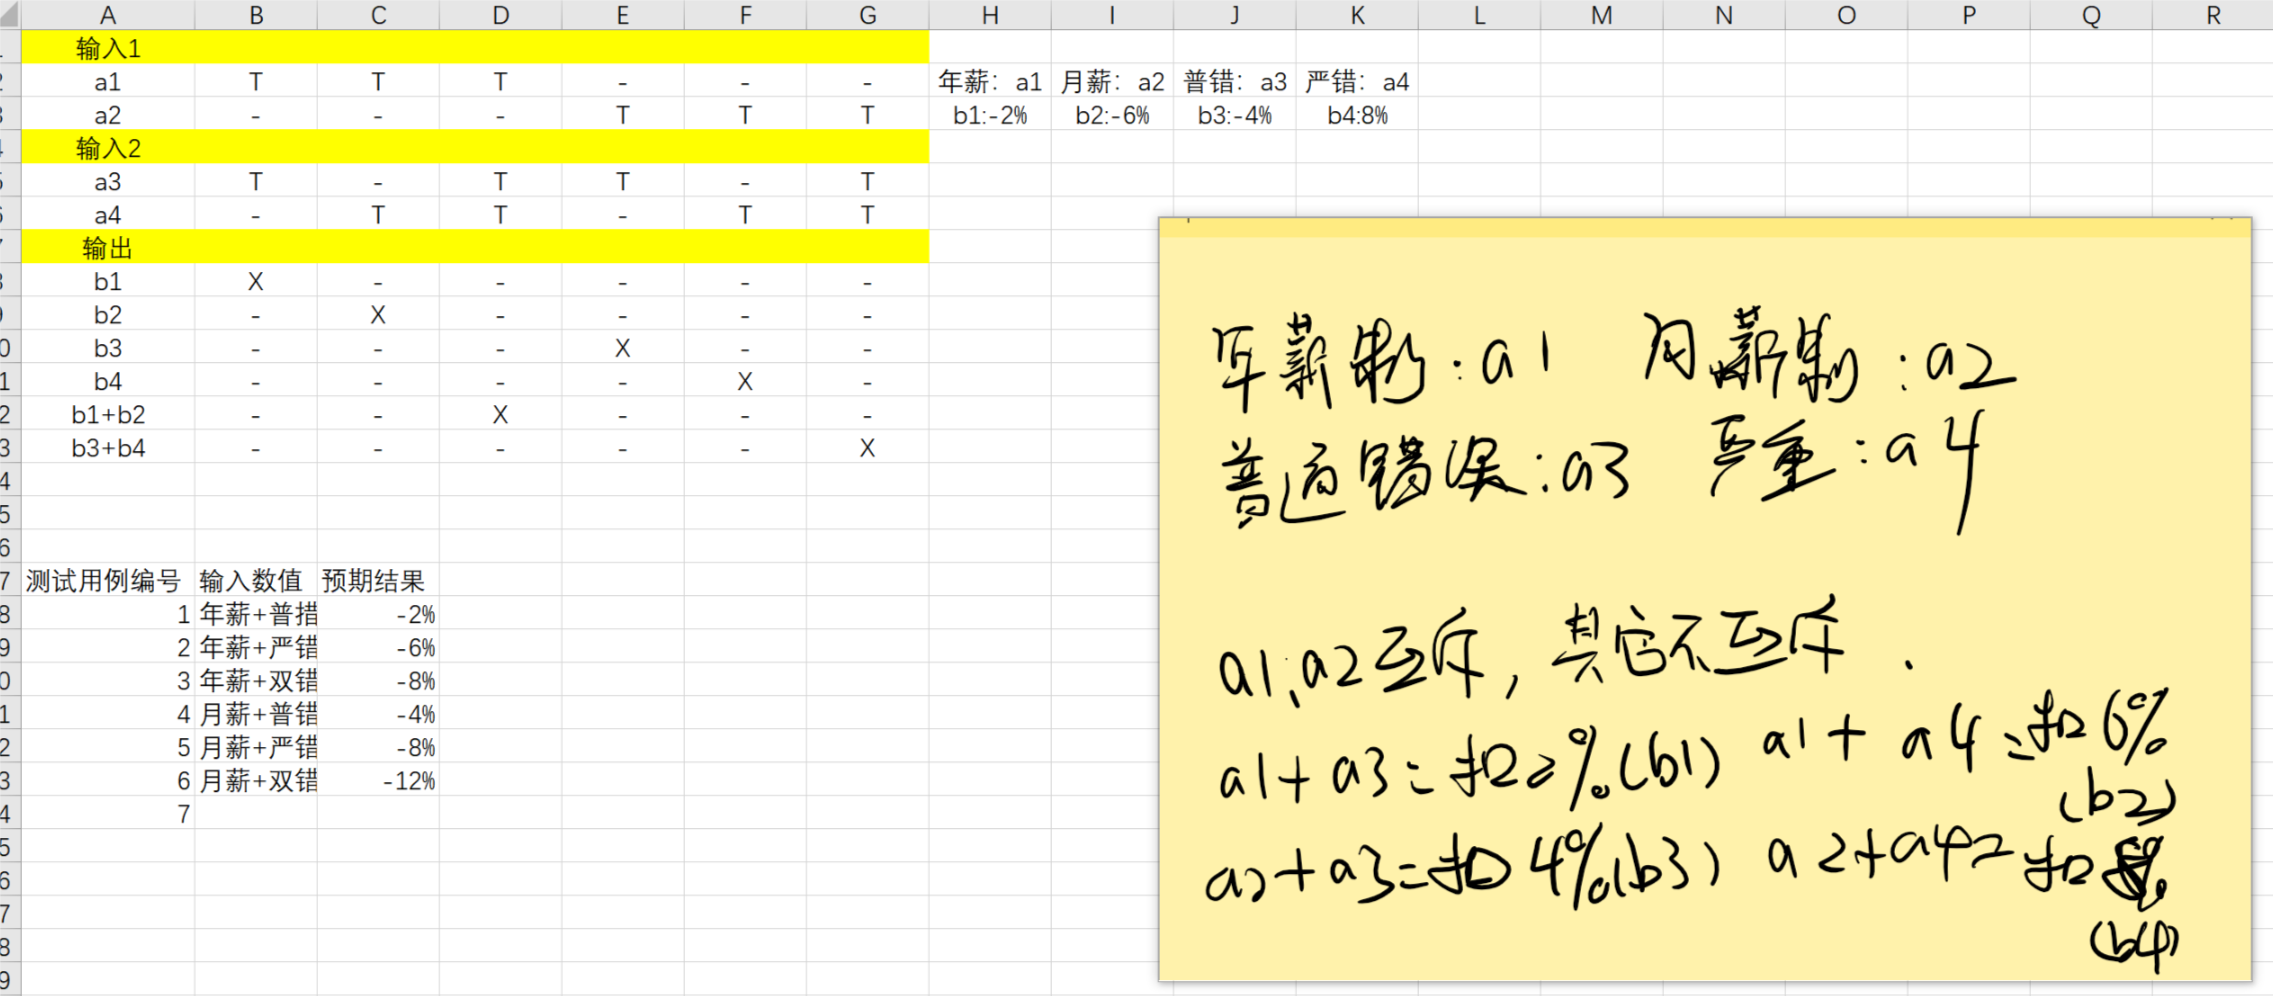This screenshot has width=2273, height=996.
Task: Click the 'X' in the b3+b4 row
Action: point(867,448)
